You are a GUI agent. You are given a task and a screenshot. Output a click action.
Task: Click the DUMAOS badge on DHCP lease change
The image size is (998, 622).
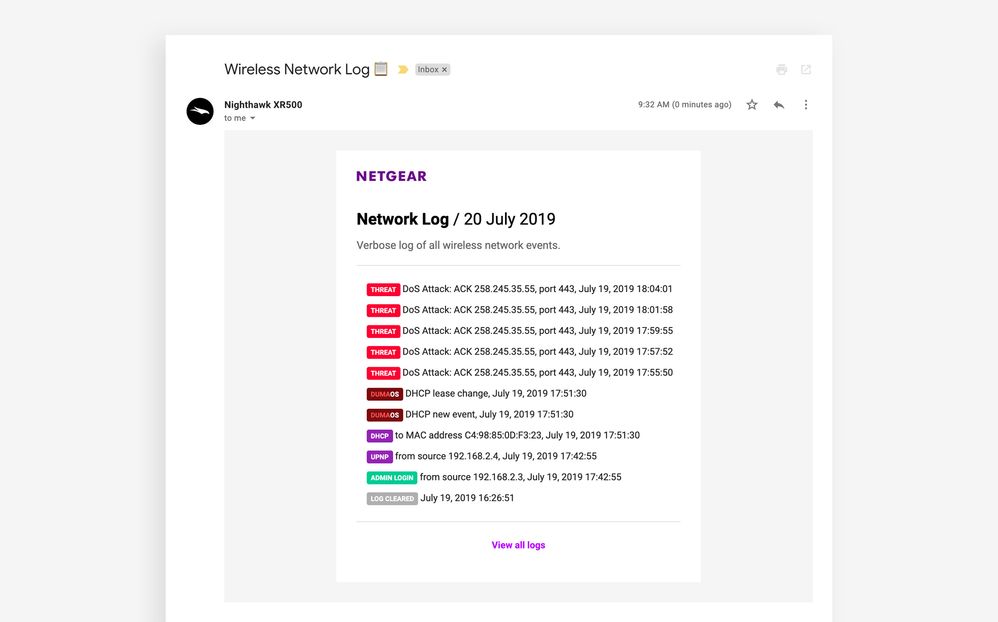coord(383,393)
